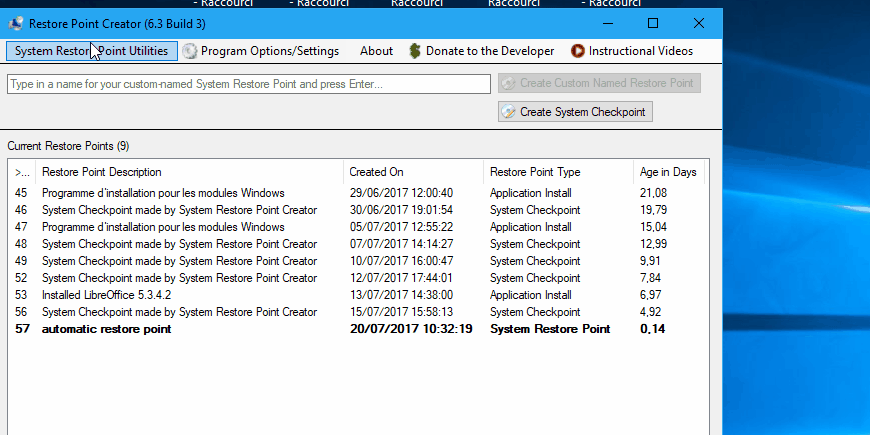Select Installed LibreOffice 5.3.4.2 restore point
The height and width of the screenshot is (435, 870).
click(358, 295)
